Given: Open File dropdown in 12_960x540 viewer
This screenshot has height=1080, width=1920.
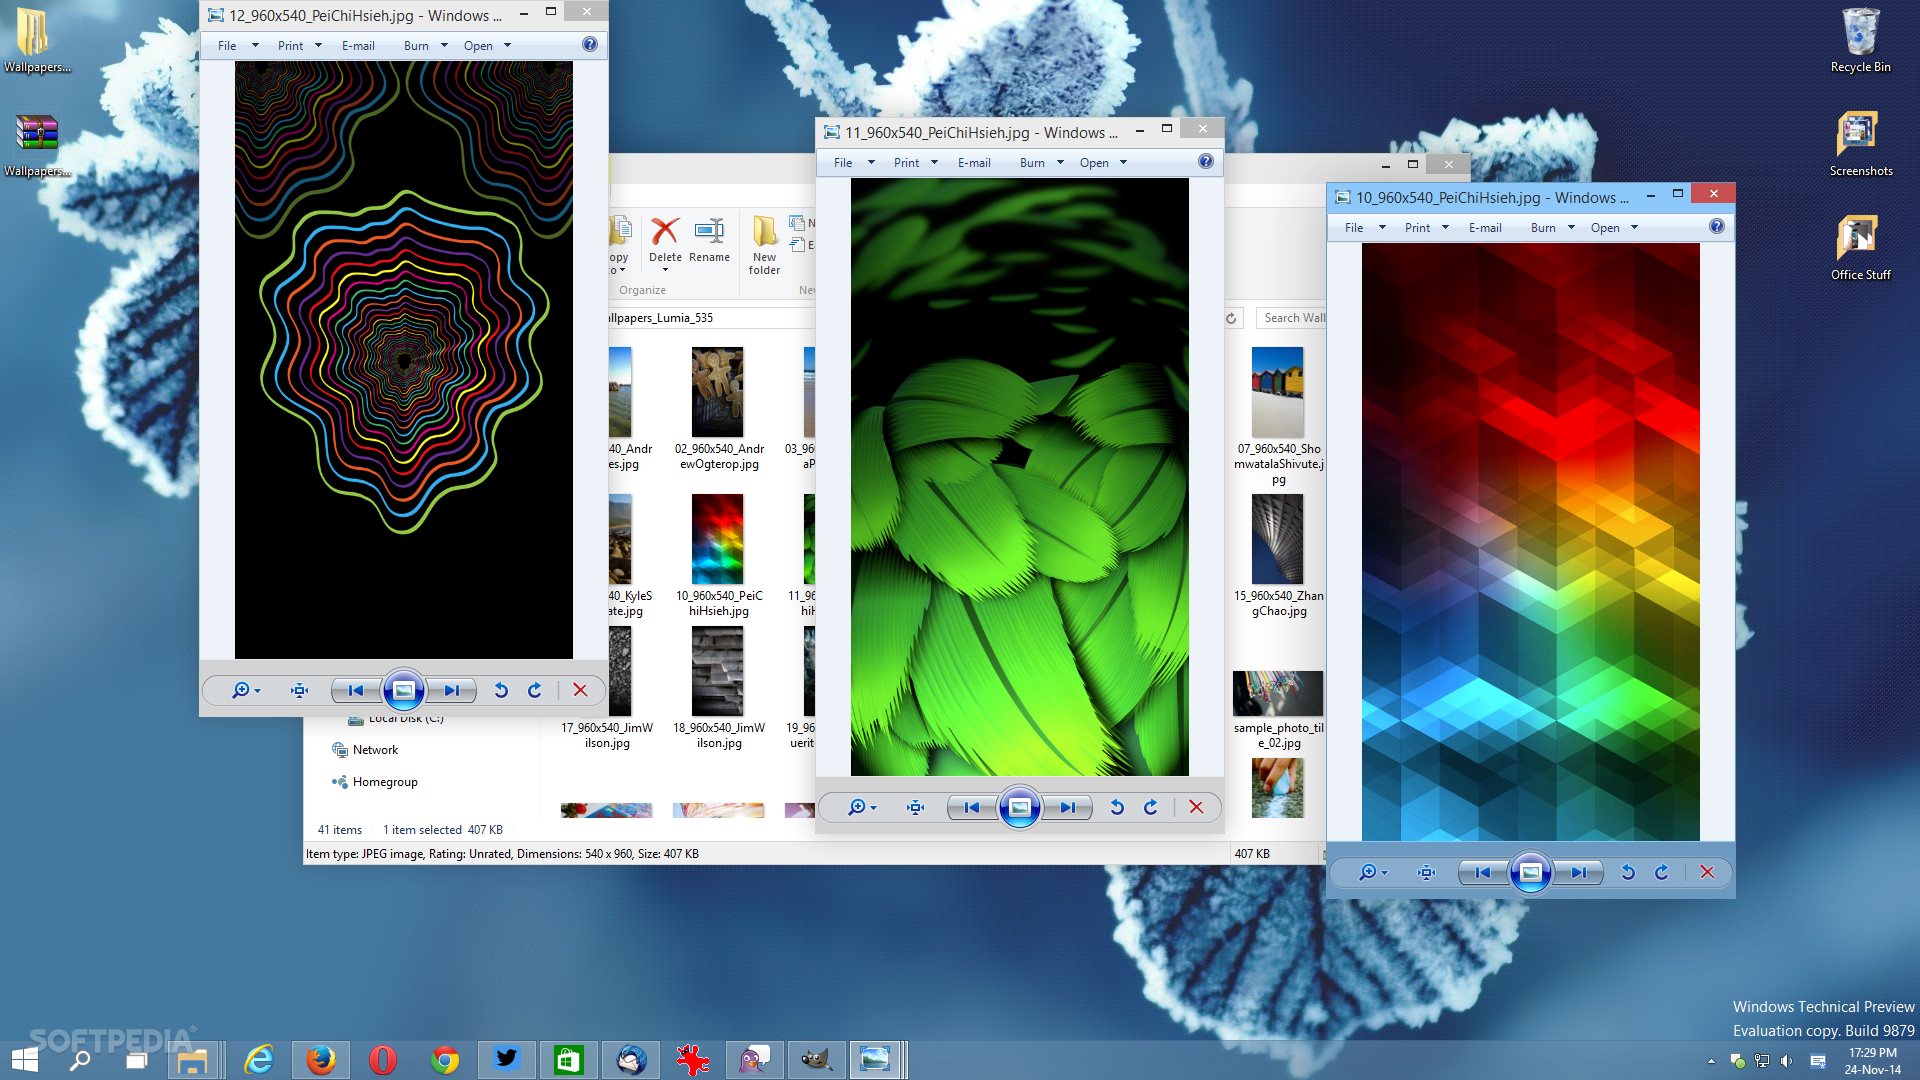Looking at the screenshot, I should pyautogui.click(x=228, y=46).
